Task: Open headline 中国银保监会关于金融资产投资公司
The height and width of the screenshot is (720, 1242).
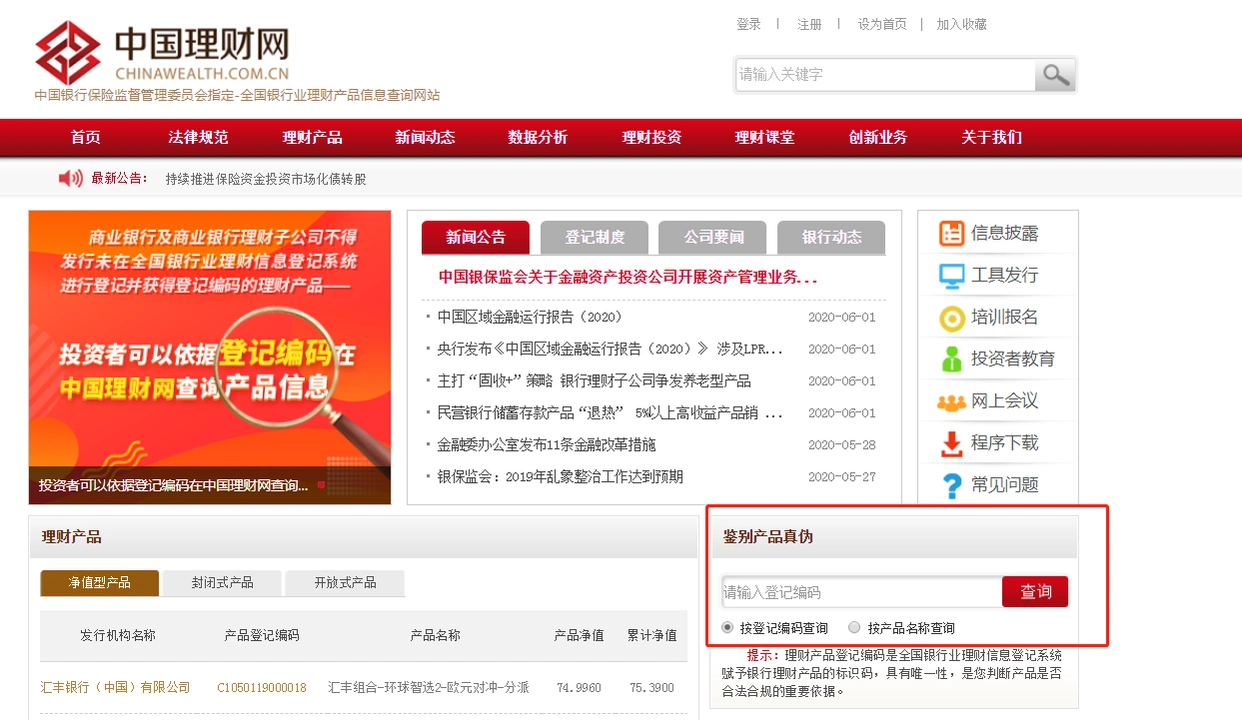Action: [628, 278]
